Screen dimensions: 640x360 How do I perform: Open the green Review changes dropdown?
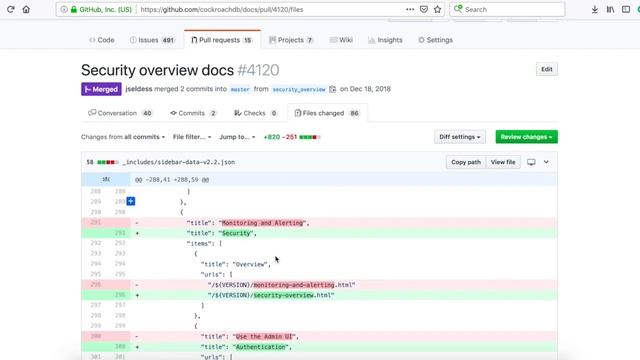(527, 137)
